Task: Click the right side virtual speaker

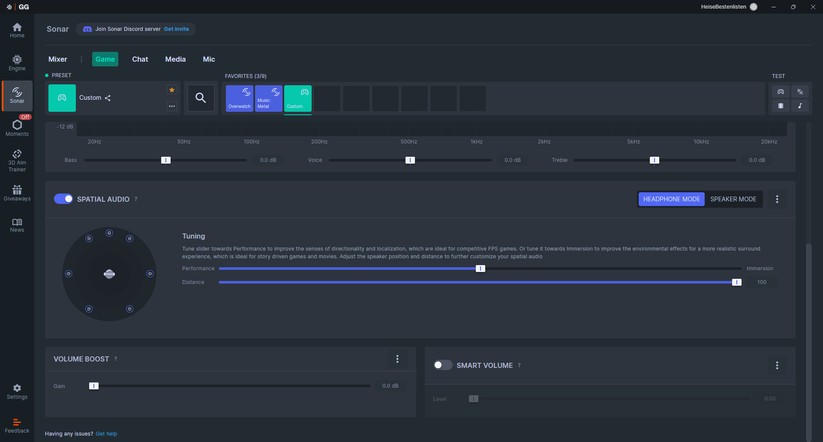Action: [x=150, y=273]
